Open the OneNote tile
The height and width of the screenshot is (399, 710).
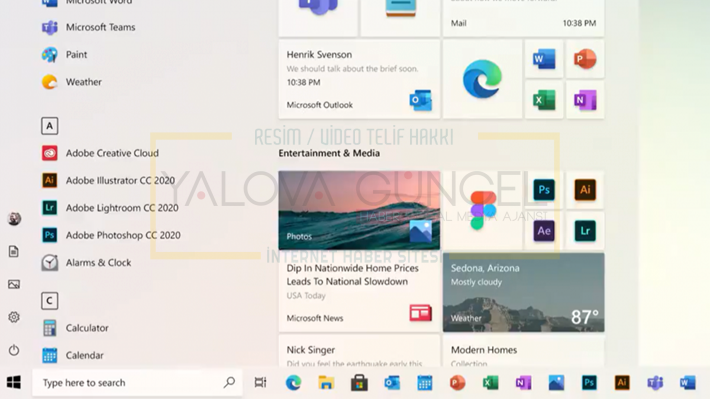click(585, 100)
